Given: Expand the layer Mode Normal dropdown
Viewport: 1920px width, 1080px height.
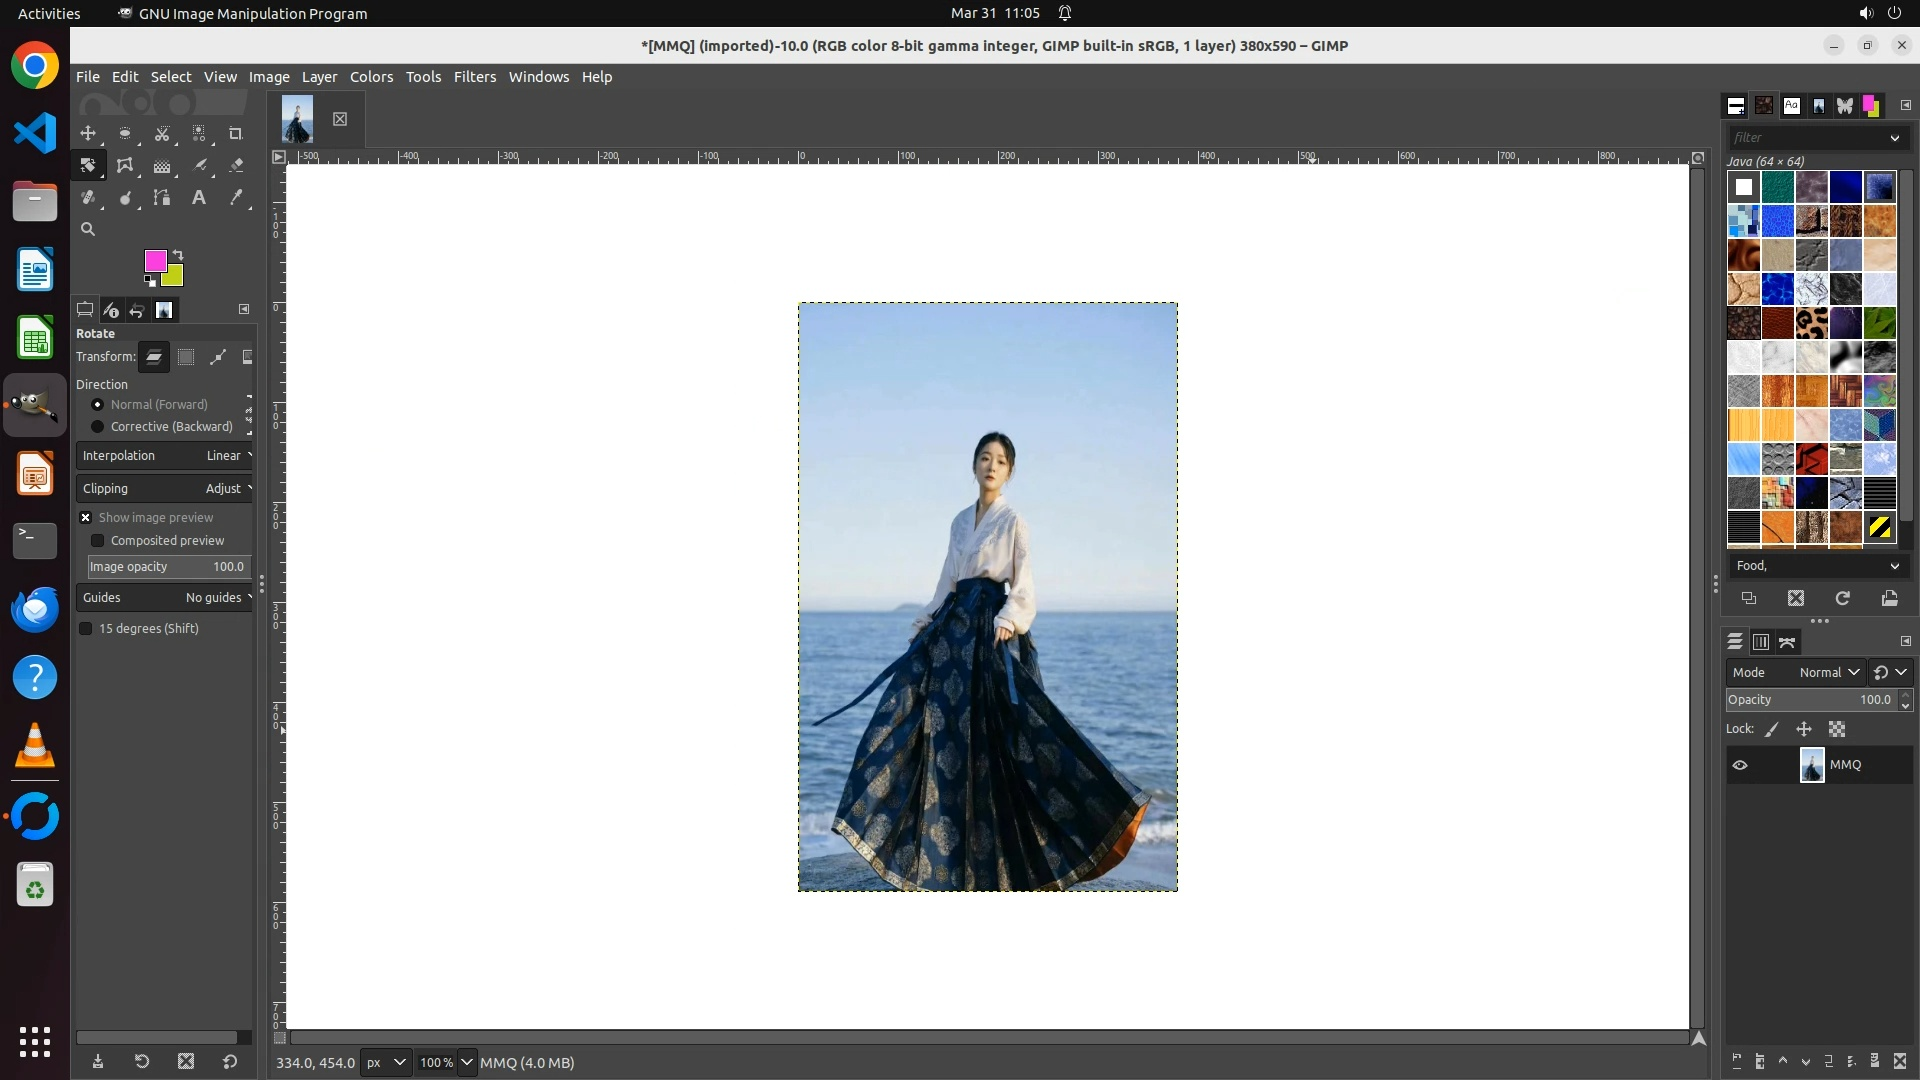Looking at the screenshot, I should pos(1828,673).
